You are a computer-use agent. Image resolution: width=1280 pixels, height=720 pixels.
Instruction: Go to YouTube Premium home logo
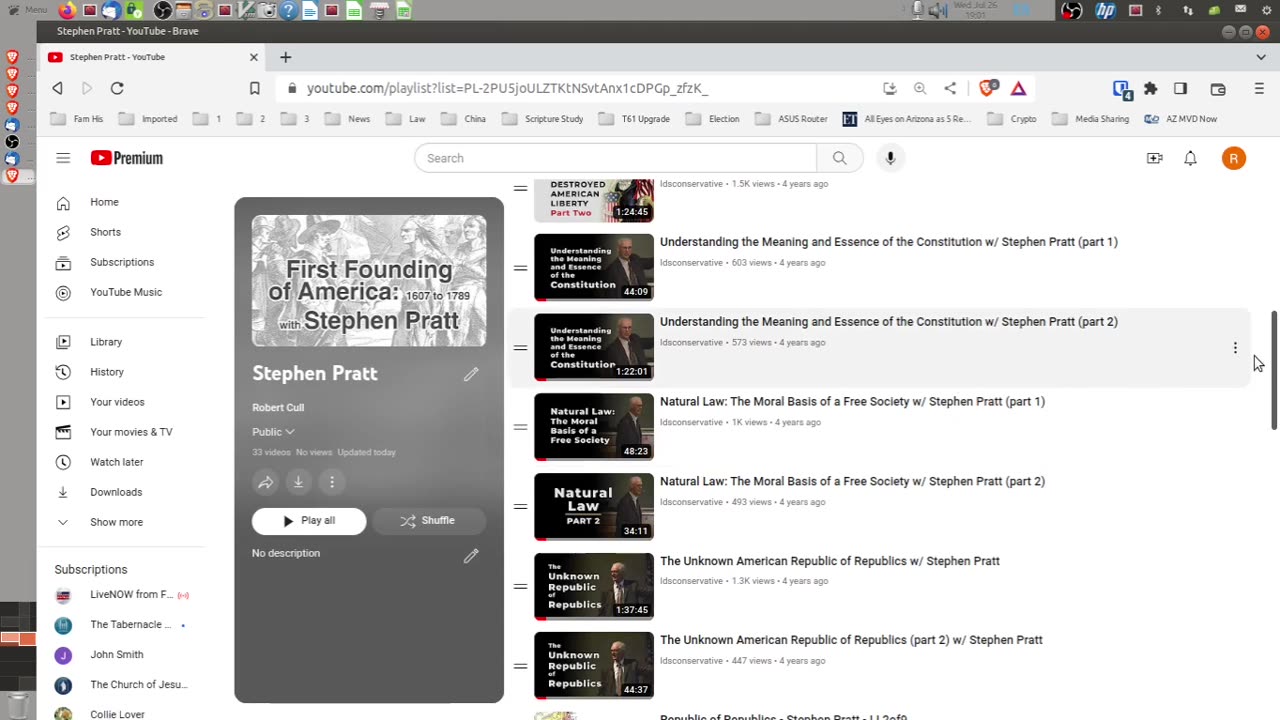[x=126, y=158]
